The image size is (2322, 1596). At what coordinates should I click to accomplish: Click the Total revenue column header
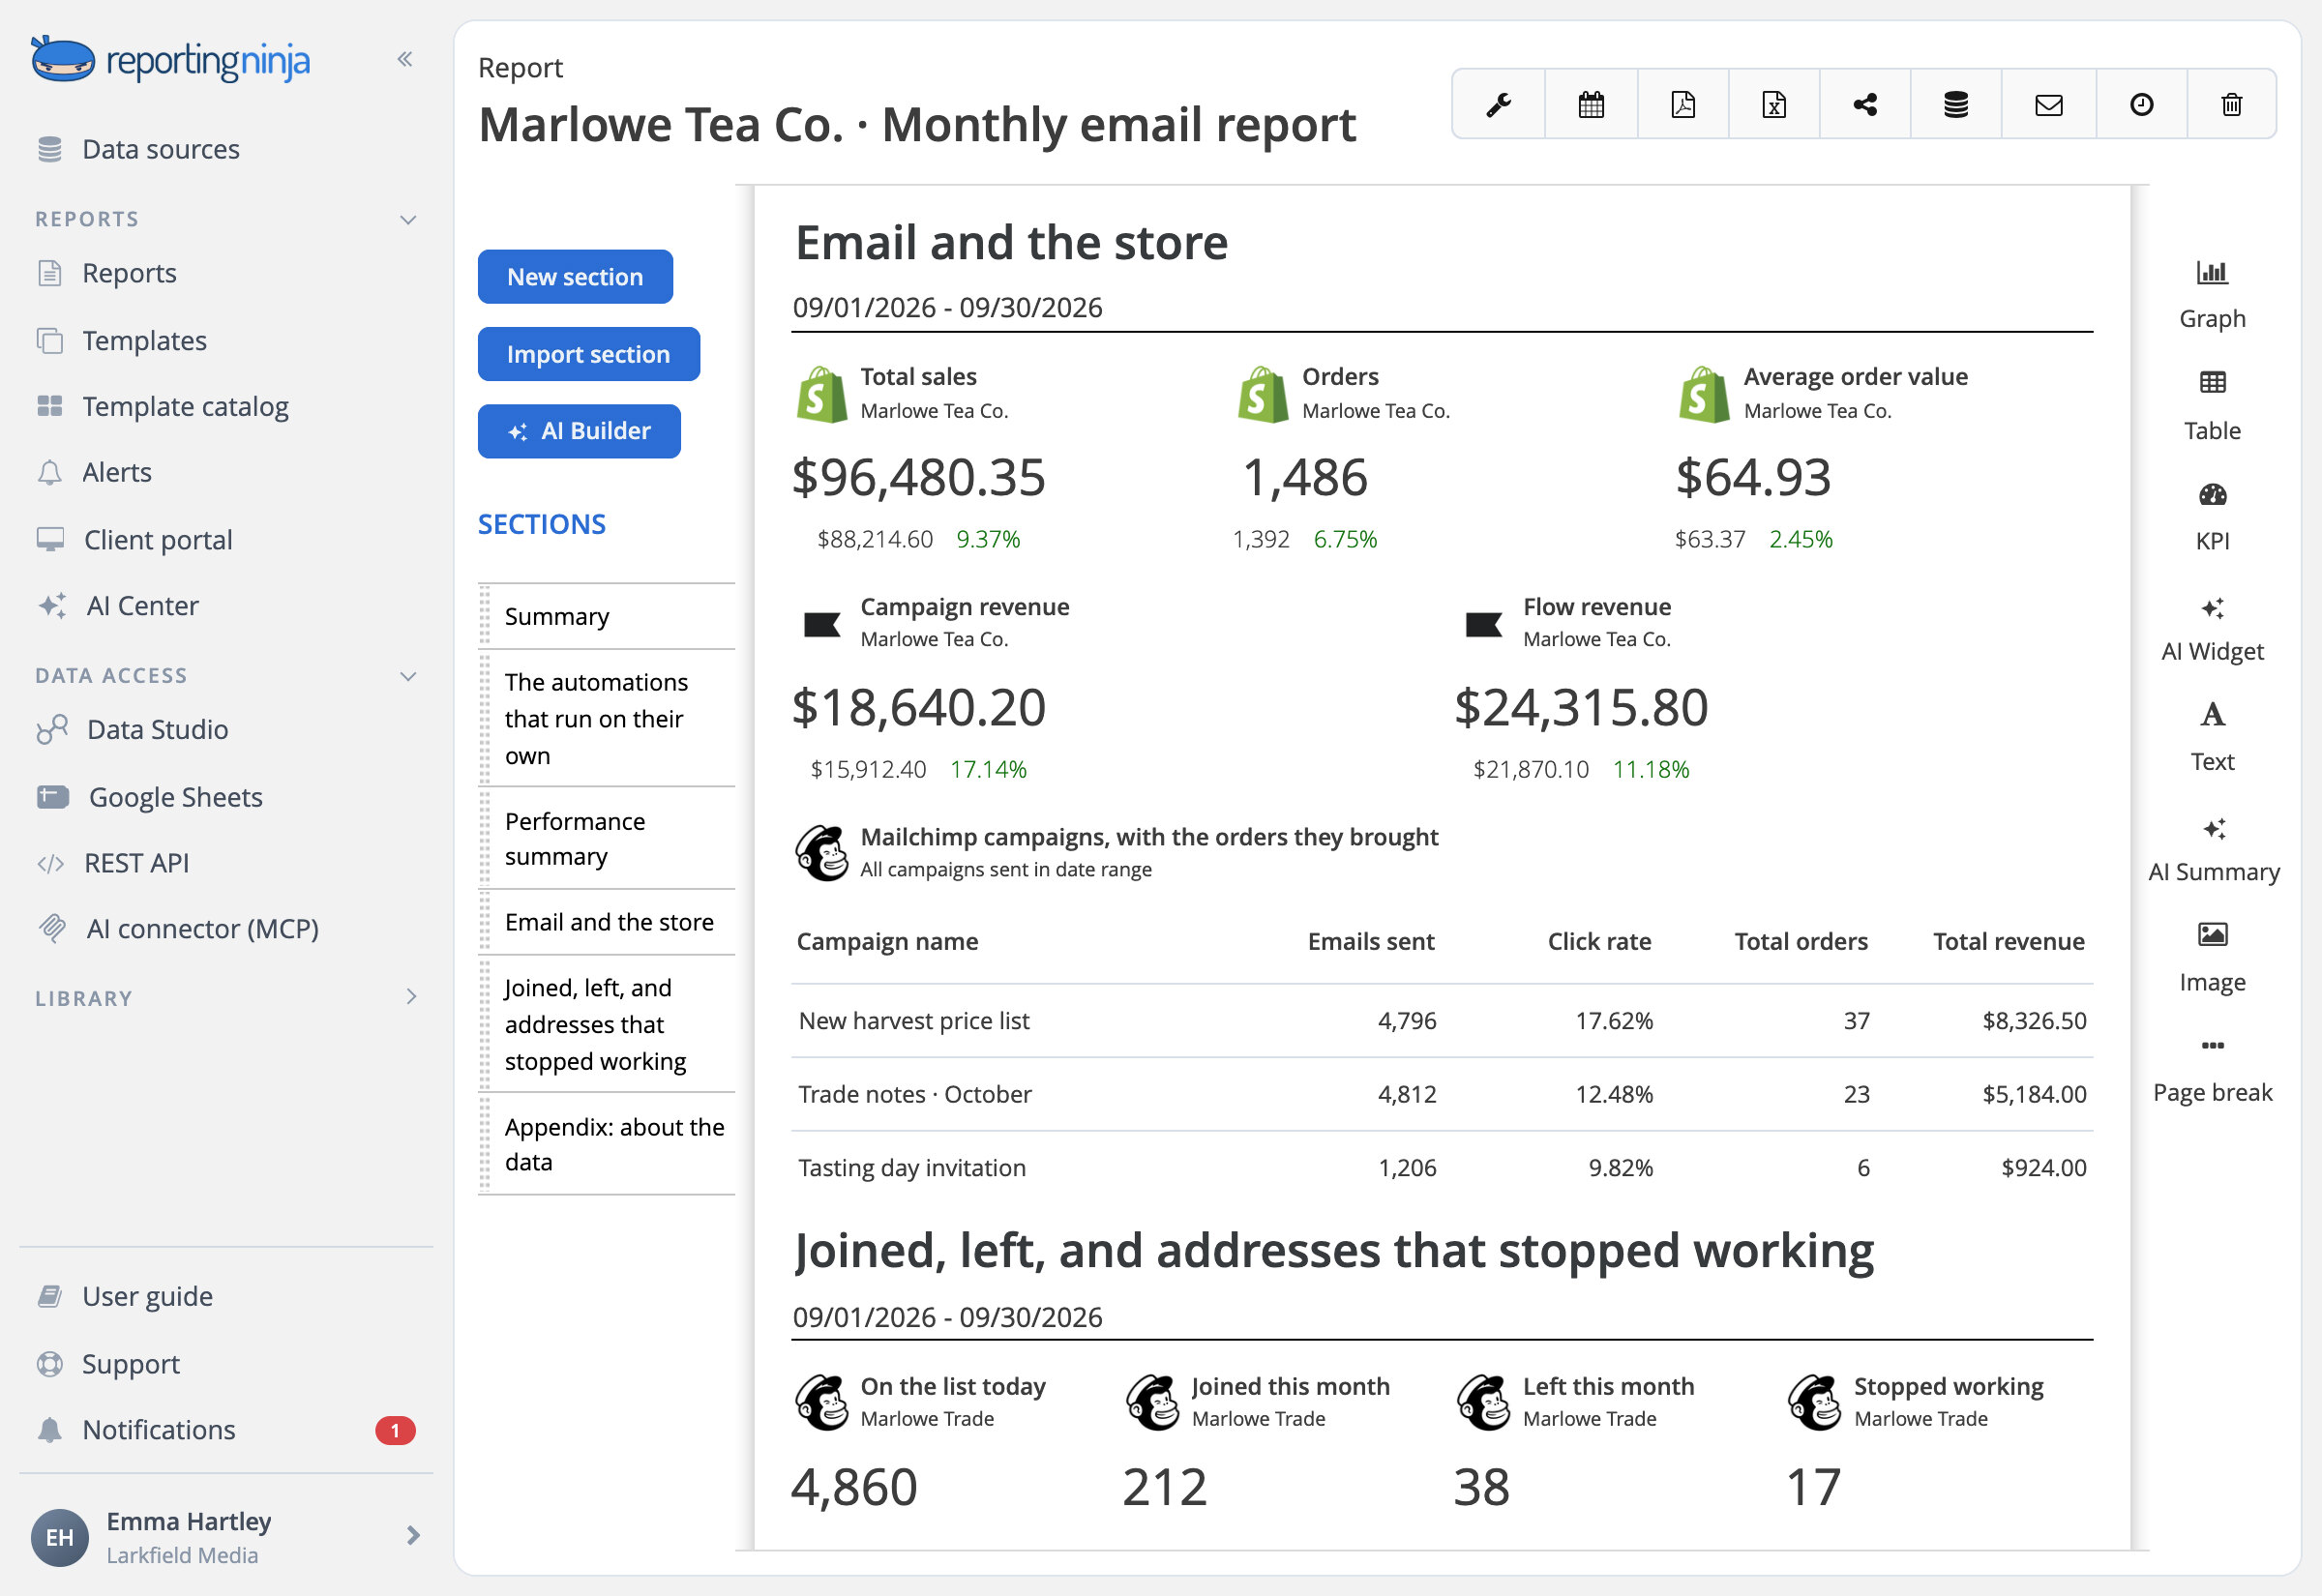click(x=2008, y=941)
